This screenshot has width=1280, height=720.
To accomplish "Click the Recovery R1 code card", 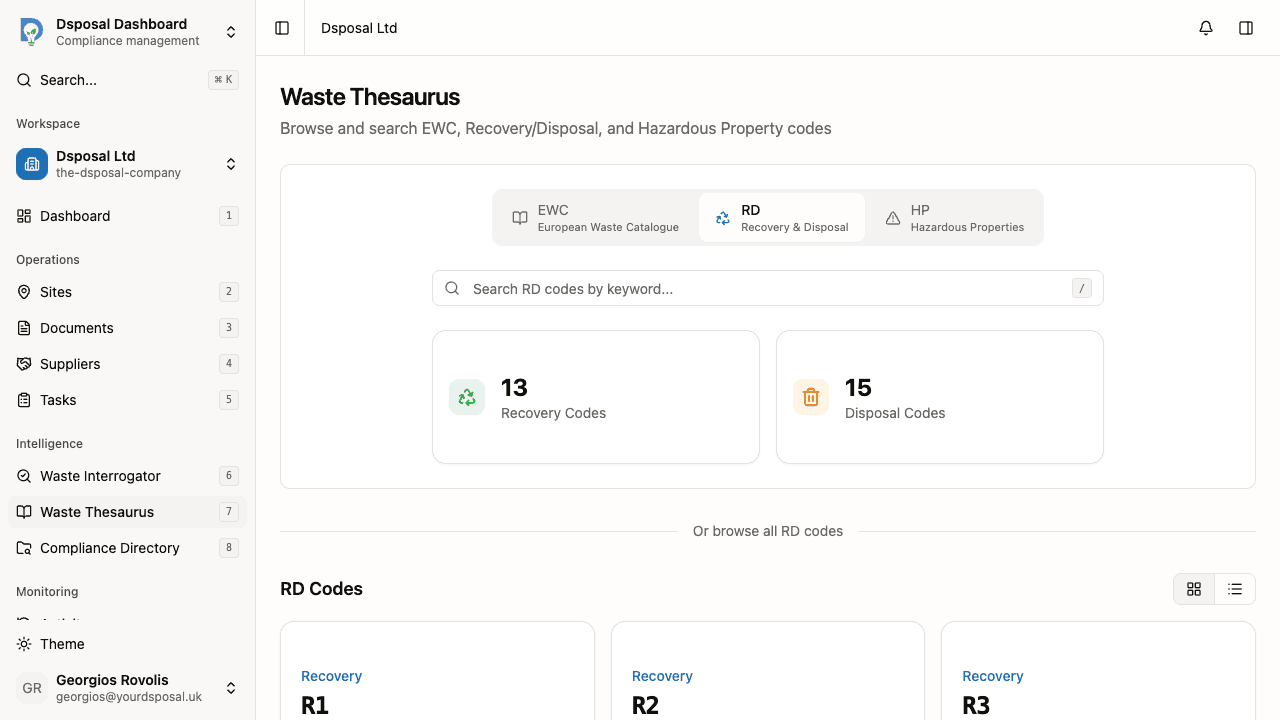I will coord(437,690).
